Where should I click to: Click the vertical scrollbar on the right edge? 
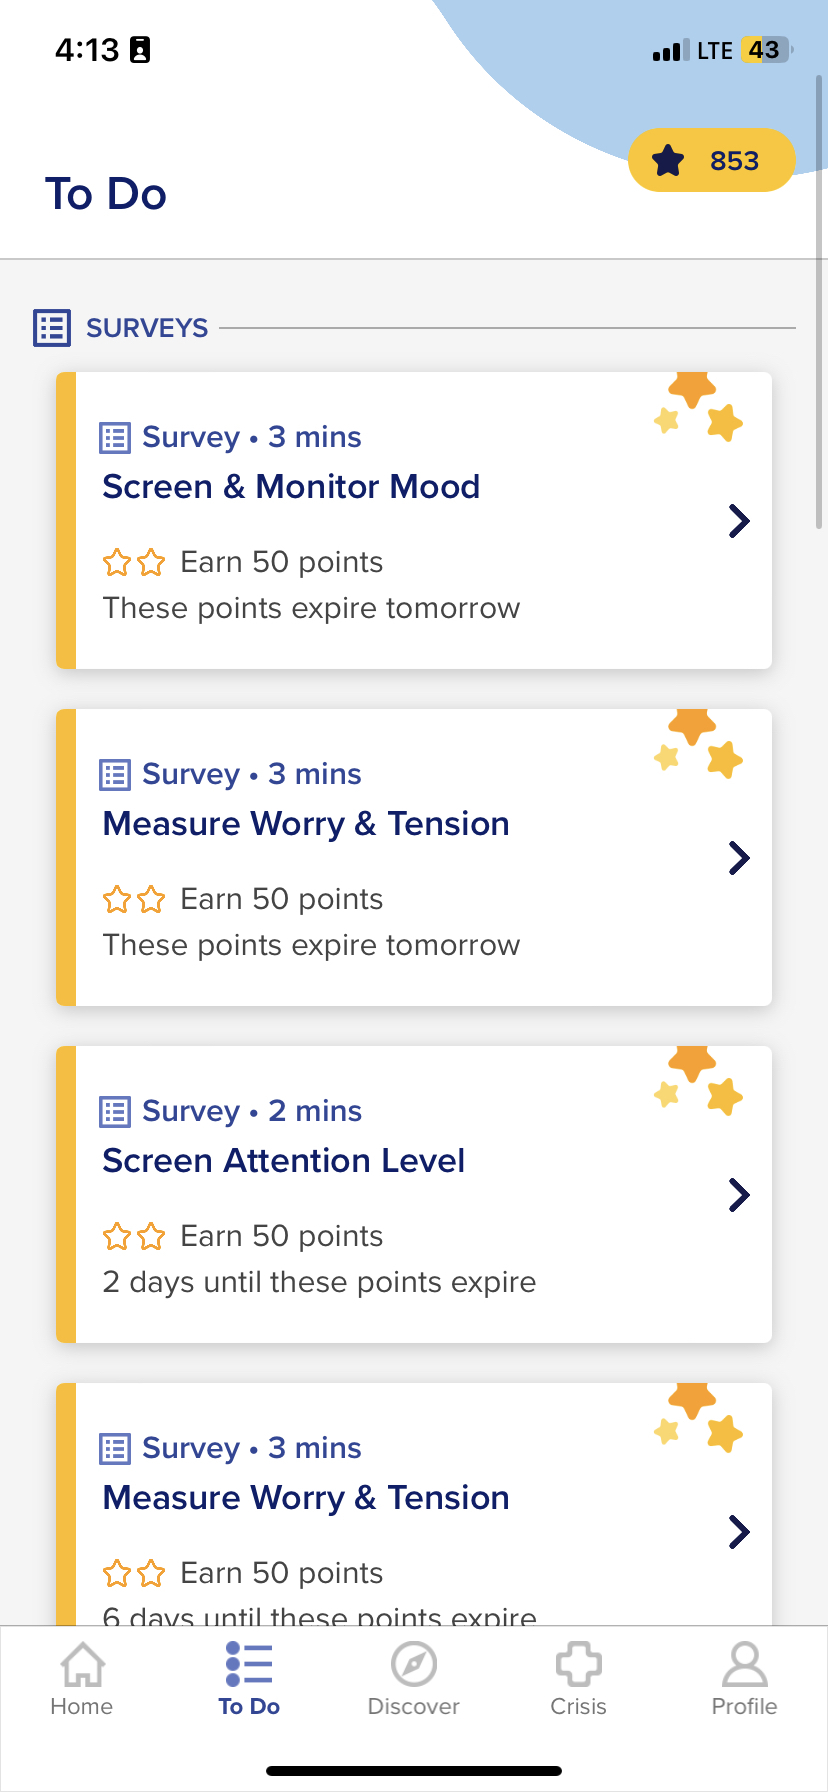point(820,300)
